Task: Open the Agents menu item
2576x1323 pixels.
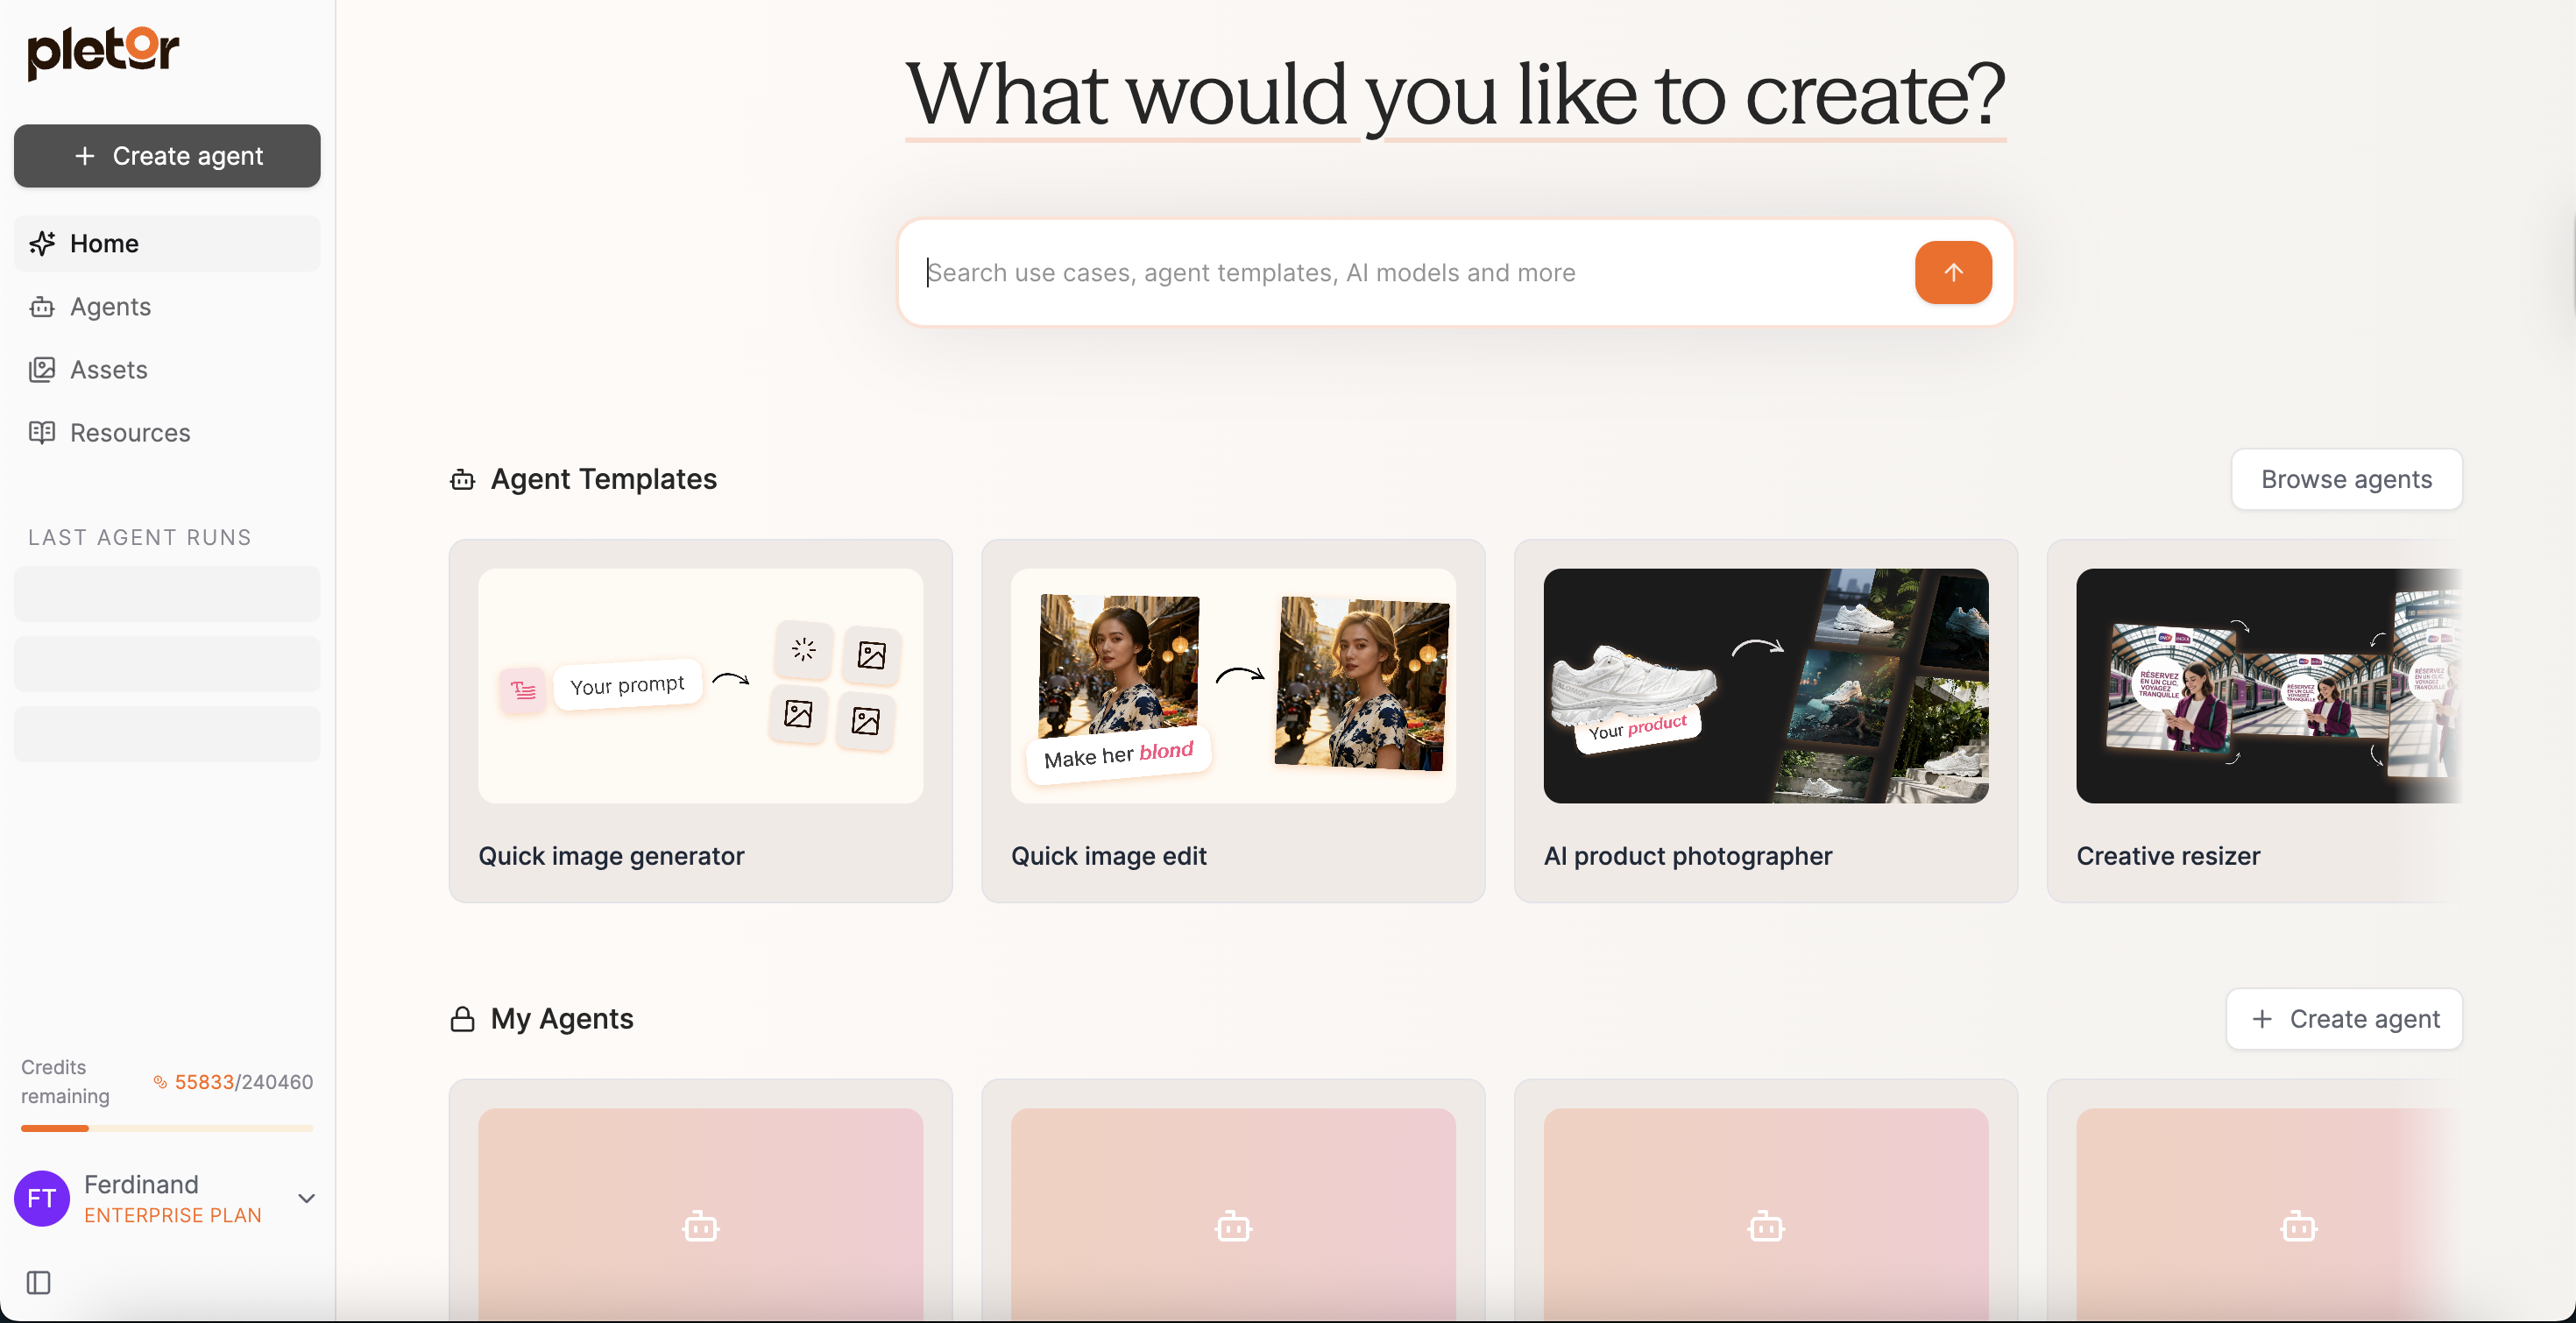Action: click(x=110, y=307)
